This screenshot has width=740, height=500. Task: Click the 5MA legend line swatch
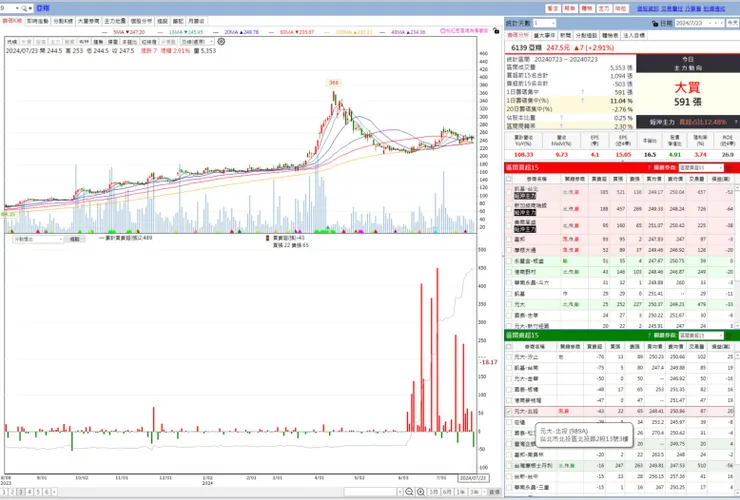tap(107, 32)
